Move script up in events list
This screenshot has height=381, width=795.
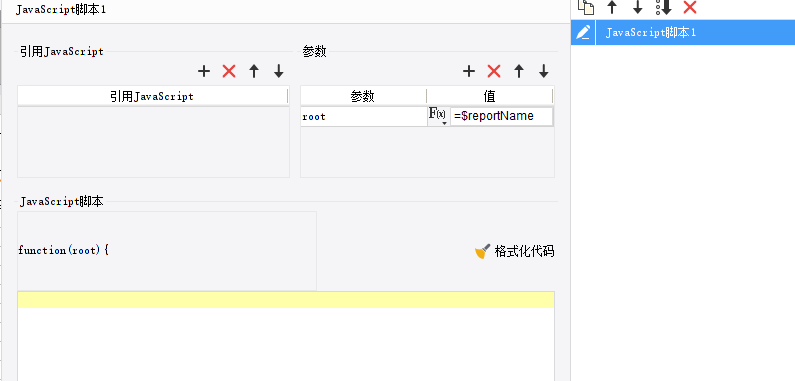point(612,7)
